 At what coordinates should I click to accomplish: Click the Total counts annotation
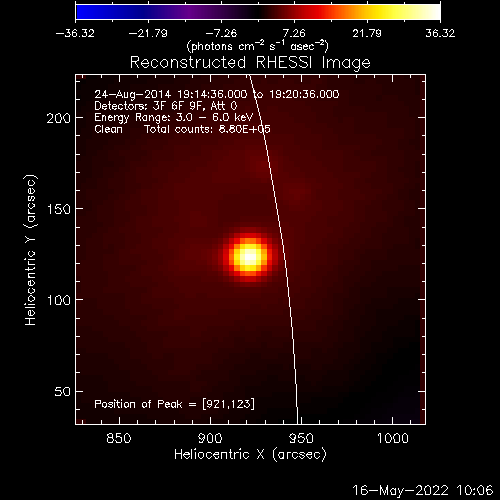(x=207, y=129)
